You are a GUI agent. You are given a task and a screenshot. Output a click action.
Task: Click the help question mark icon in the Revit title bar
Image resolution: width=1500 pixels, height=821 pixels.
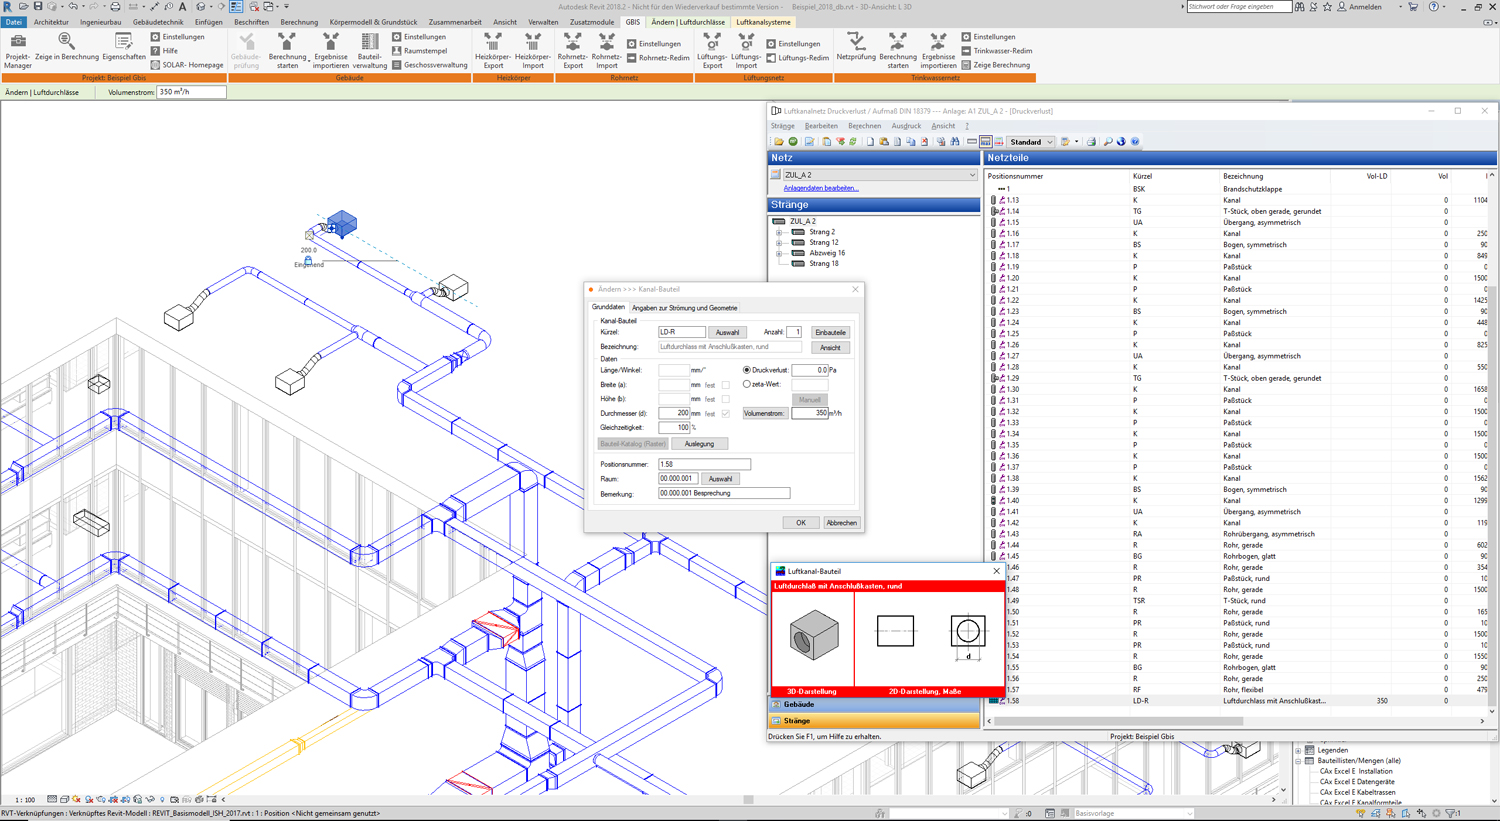(x=1434, y=7)
